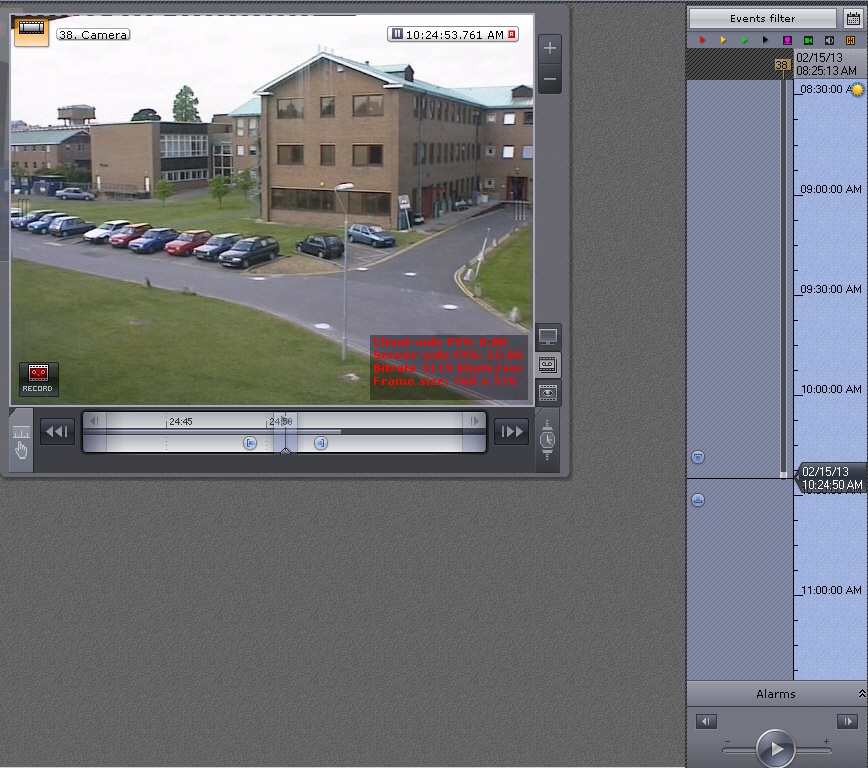
Task: Open the calendar next to Events filter
Action: 852,18
